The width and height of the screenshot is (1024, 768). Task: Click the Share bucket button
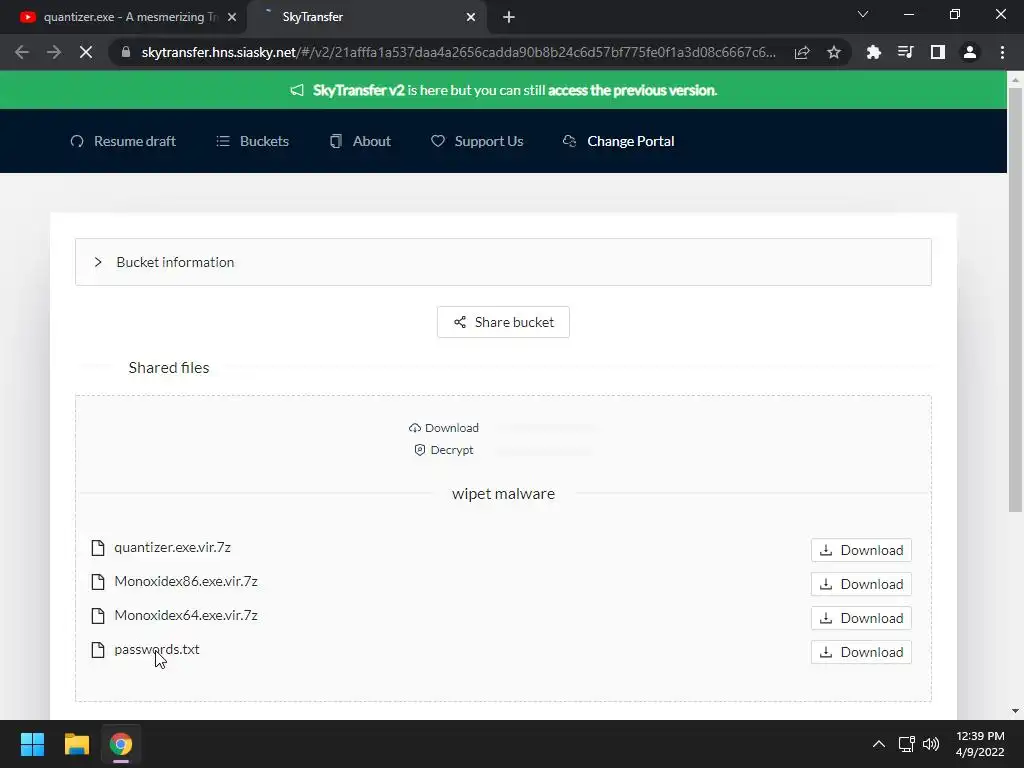click(x=503, y=322)
